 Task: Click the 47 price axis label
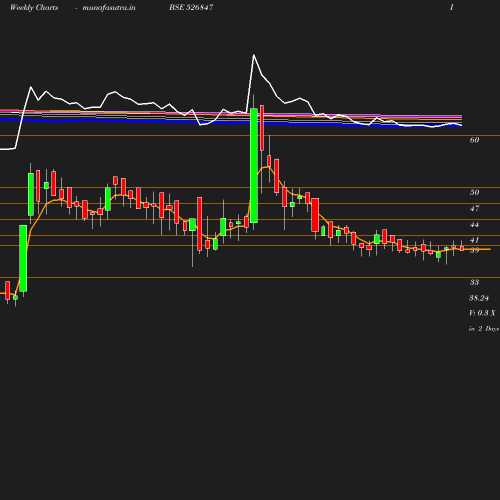tap(474, 209)
